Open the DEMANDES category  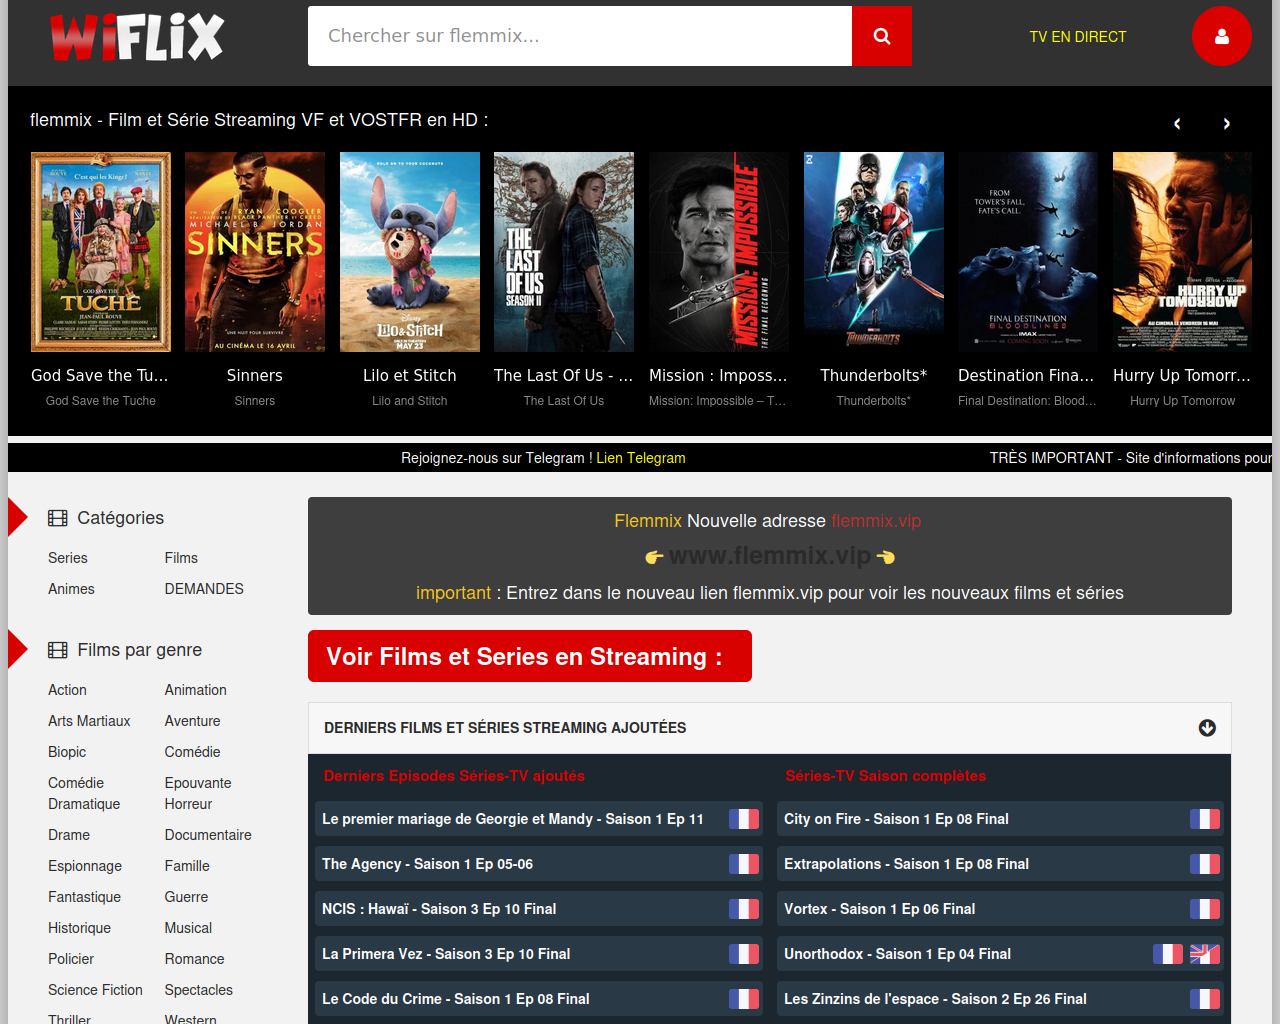[204, 589]
